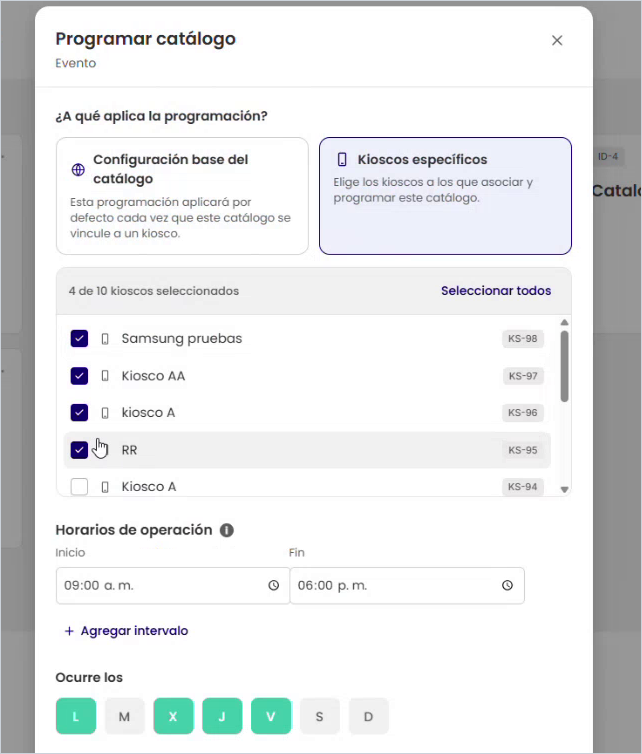Uncheck the Kiosco AA checkbox
Viewport: 642px width, 754px height.
coord(79,376)
